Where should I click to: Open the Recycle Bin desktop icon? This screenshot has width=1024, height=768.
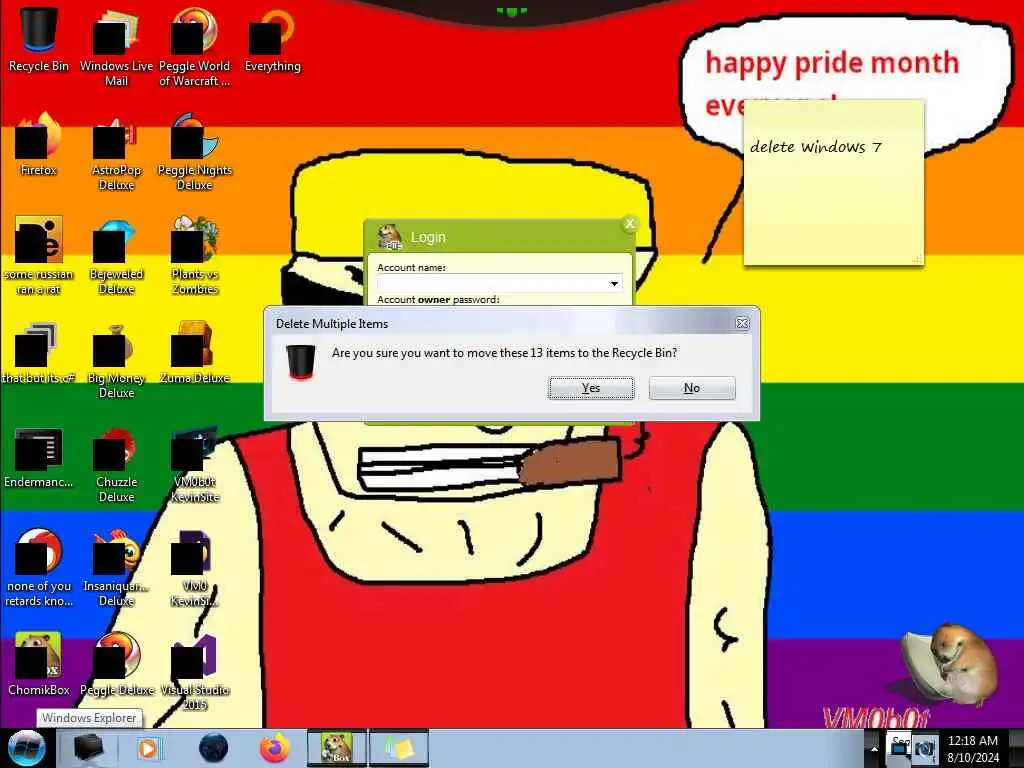click(39, 40)
